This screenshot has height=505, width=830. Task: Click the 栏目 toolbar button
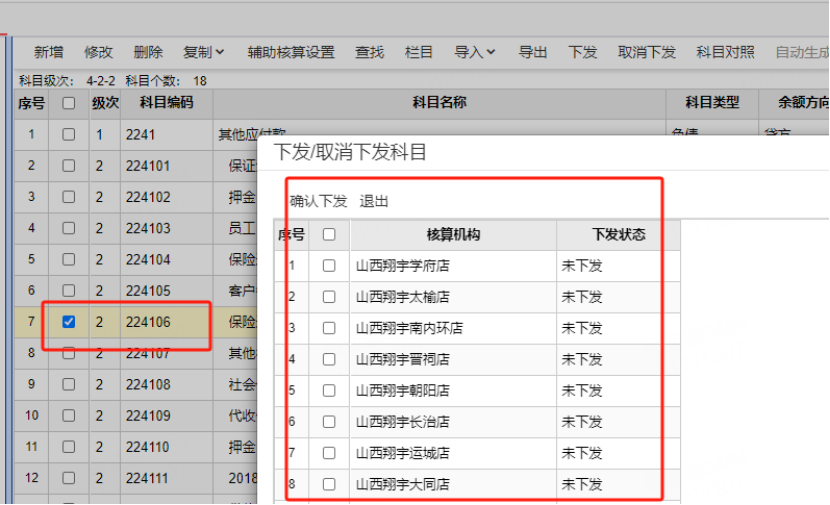(418, 52)
